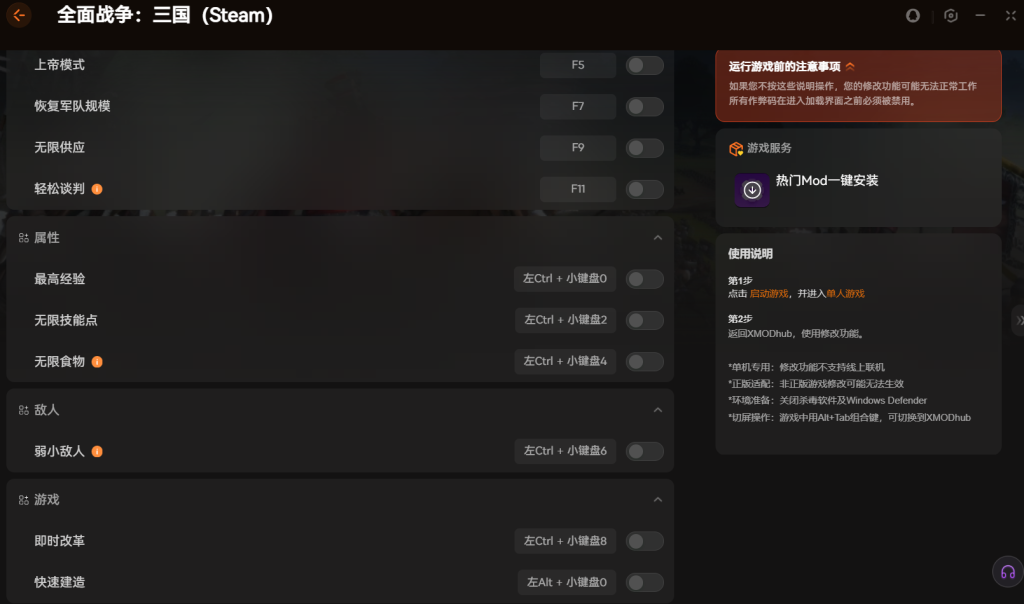Screen dimensions: 1024x604
Task: Click the info icon beside 无限食物
Action: pos(97,362)
